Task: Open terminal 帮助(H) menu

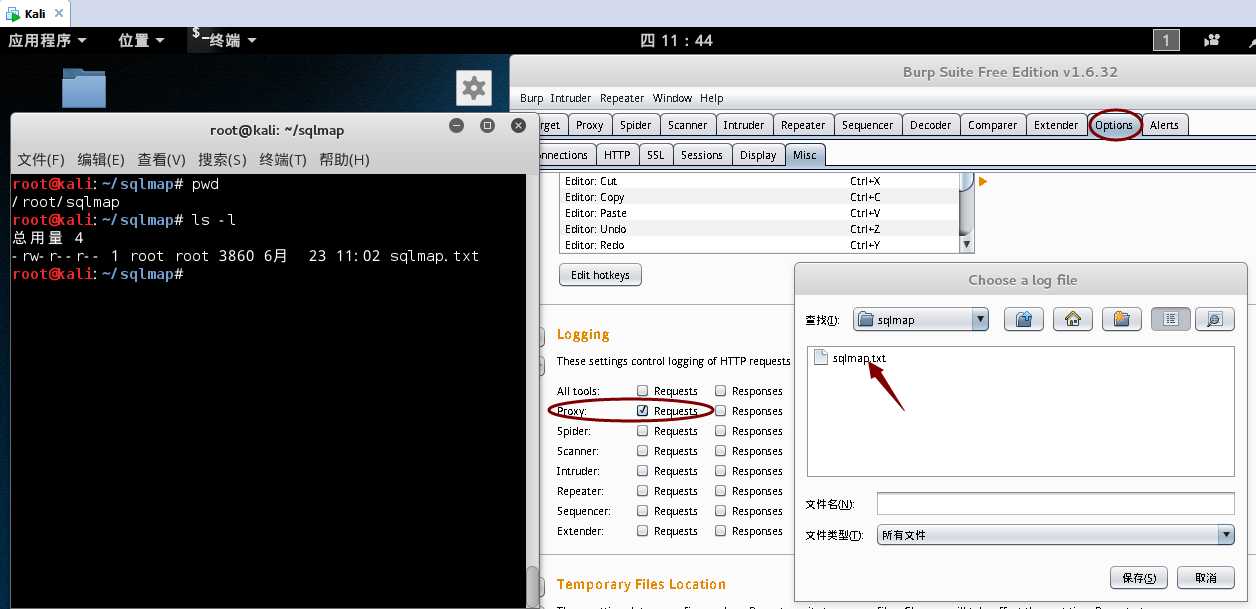Action: click(344, 160)
